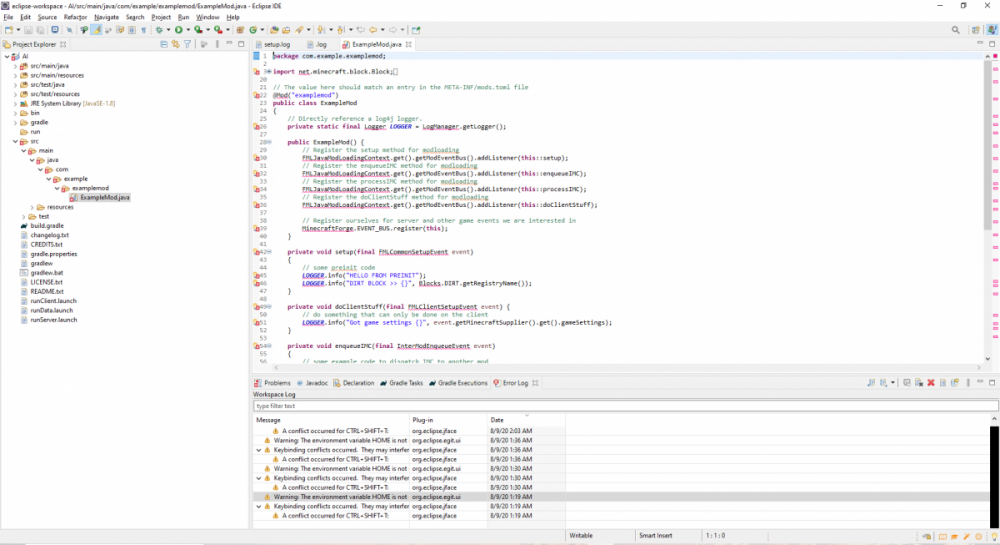This screenshot has width=1000, height=545.
Task: Click the Open Type toolbar icon
Action: point(274,29)
